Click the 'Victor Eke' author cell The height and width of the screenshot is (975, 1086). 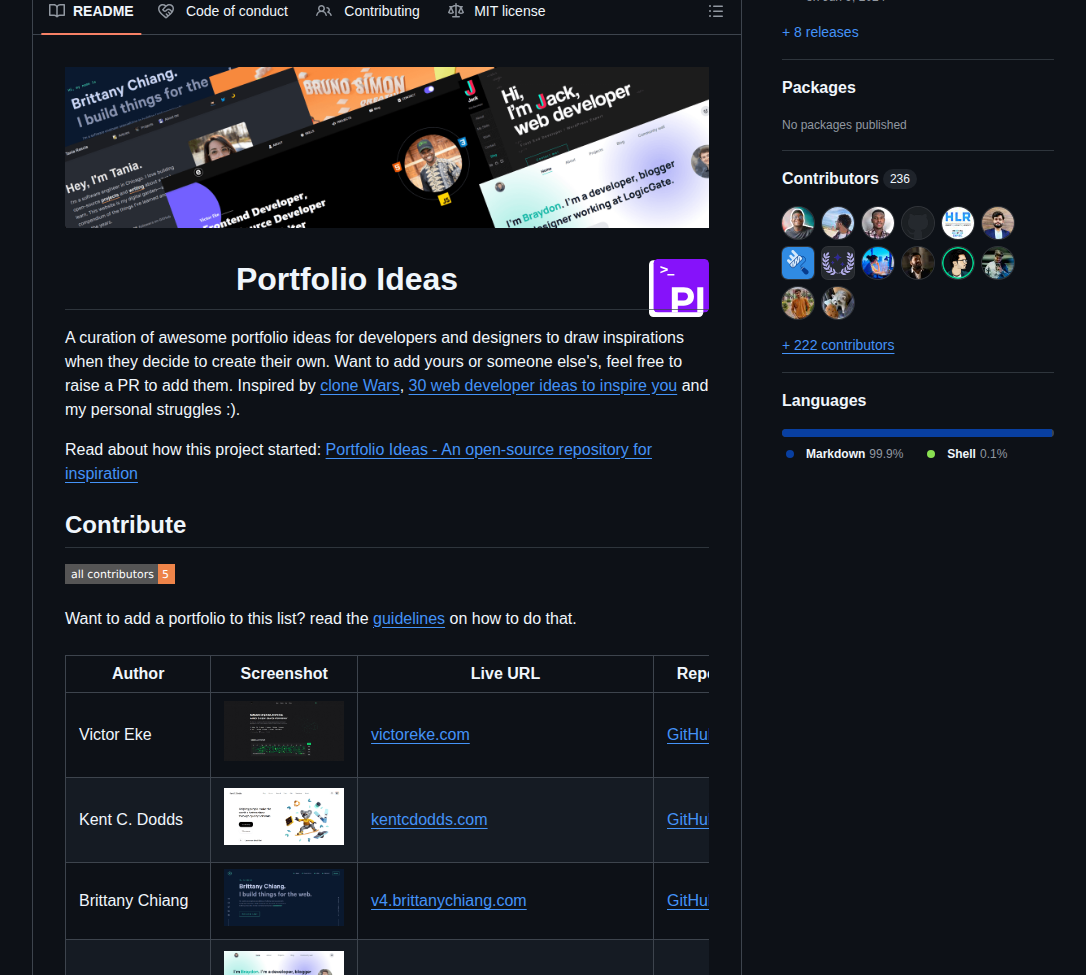pos(138,735)
